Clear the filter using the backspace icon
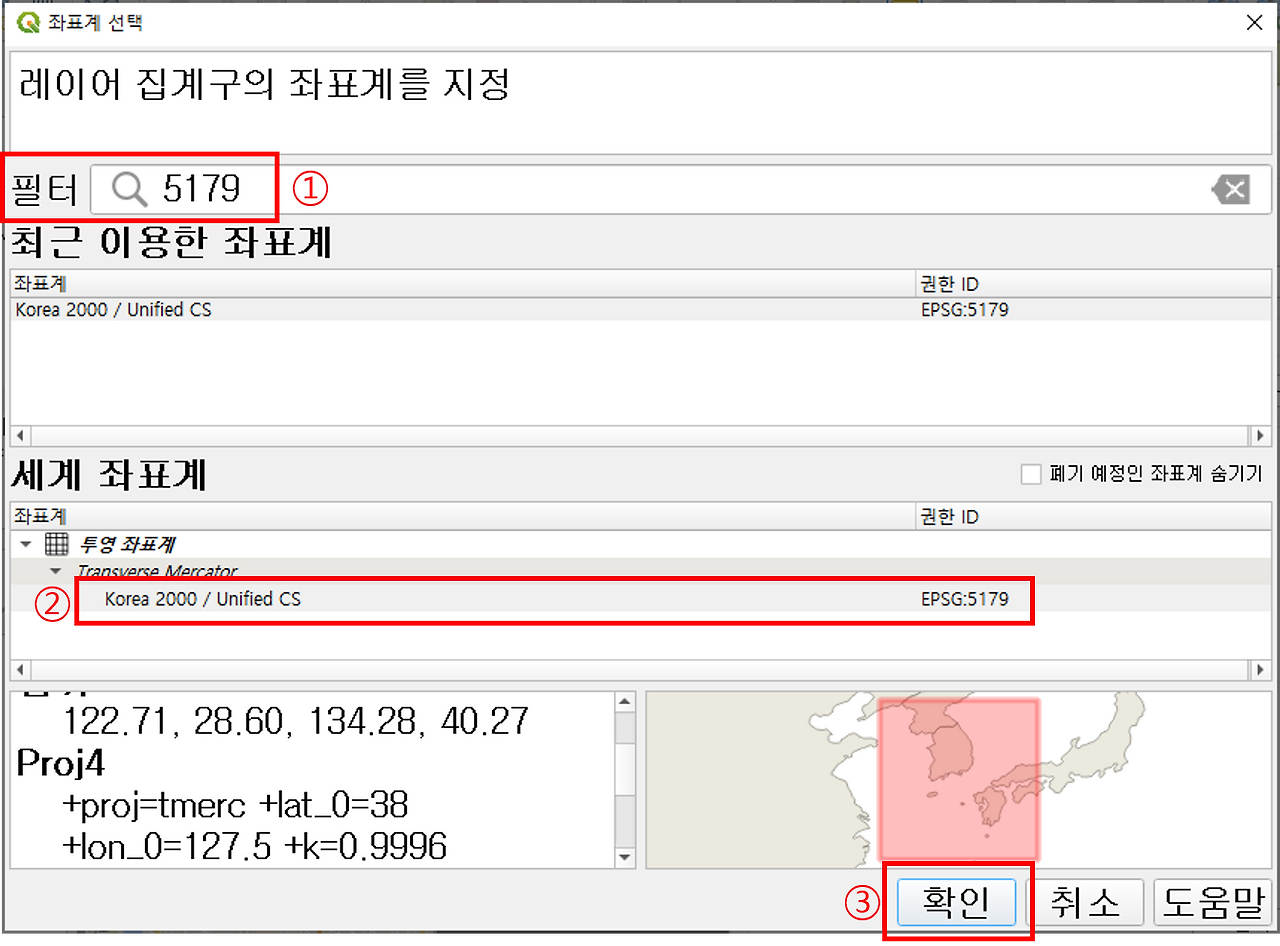The image size is (1280, 946). click(x=1231, y=188)
